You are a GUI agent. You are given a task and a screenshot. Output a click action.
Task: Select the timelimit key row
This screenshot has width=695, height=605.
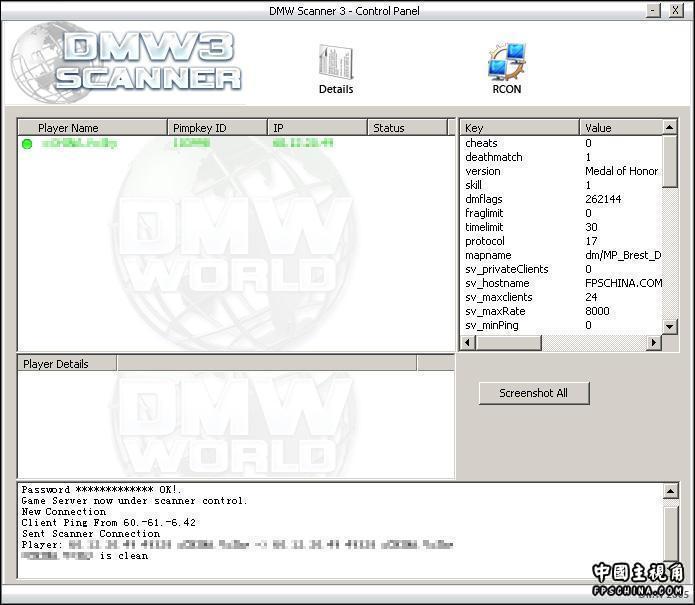(562, 227)
